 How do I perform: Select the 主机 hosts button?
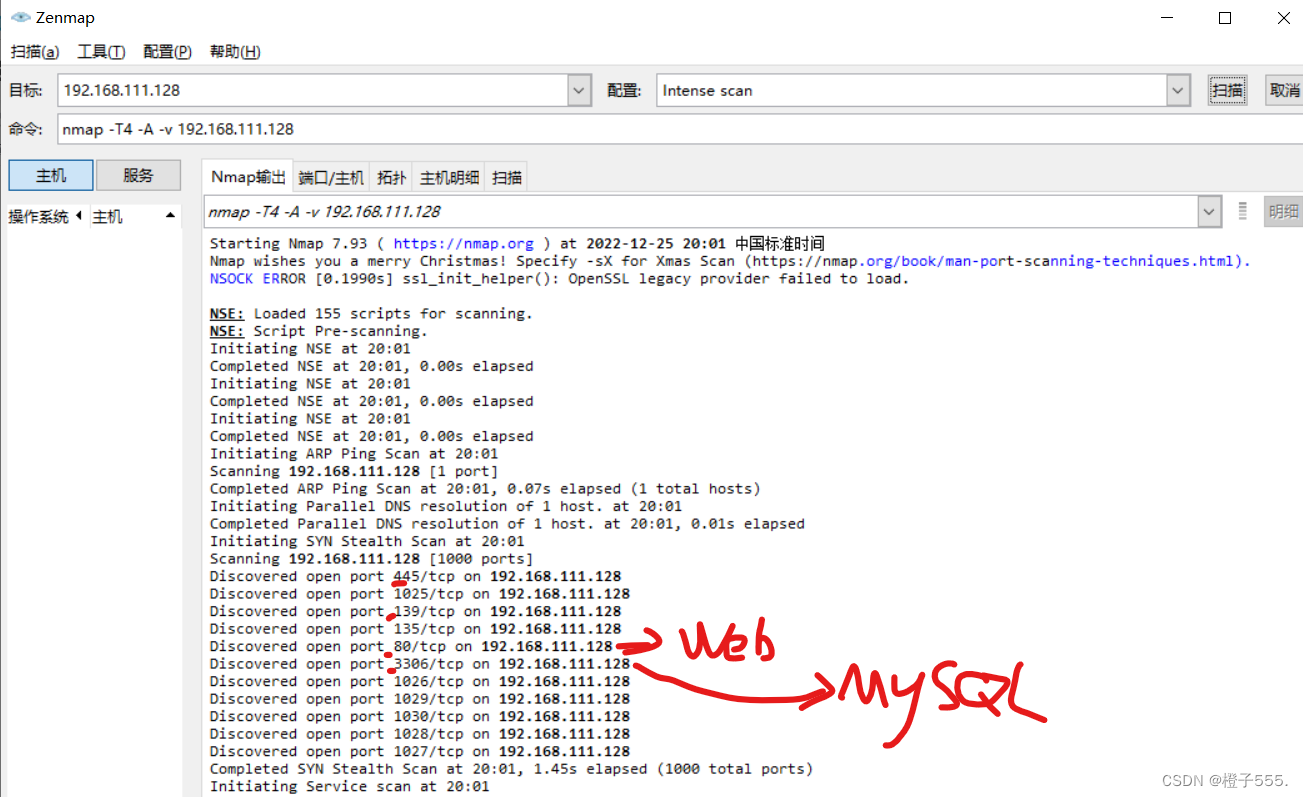point(51,175)
